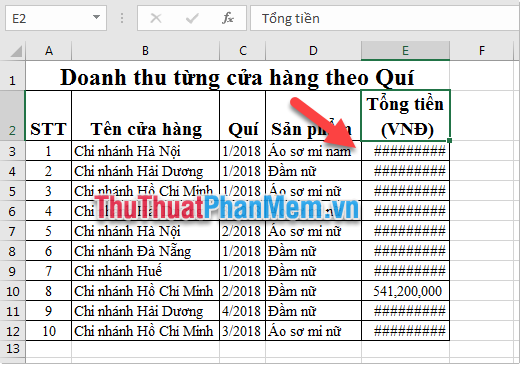
Task: Select column E header
Action: 405,51
